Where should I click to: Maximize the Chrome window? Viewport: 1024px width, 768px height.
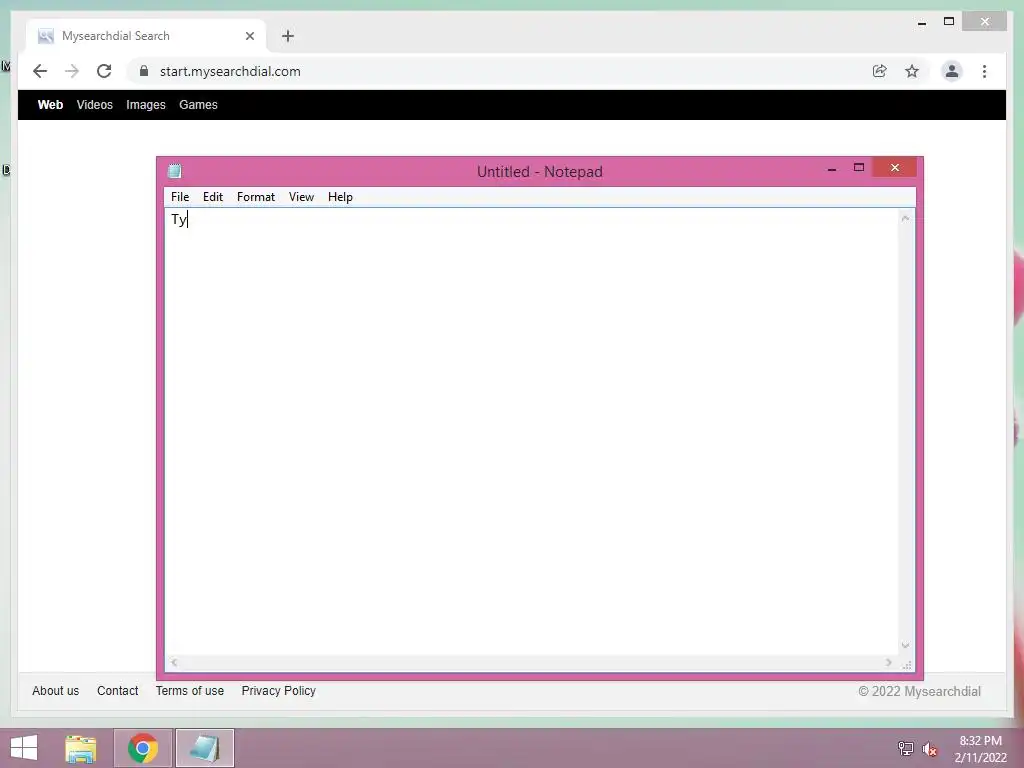(x=949, y=22)
